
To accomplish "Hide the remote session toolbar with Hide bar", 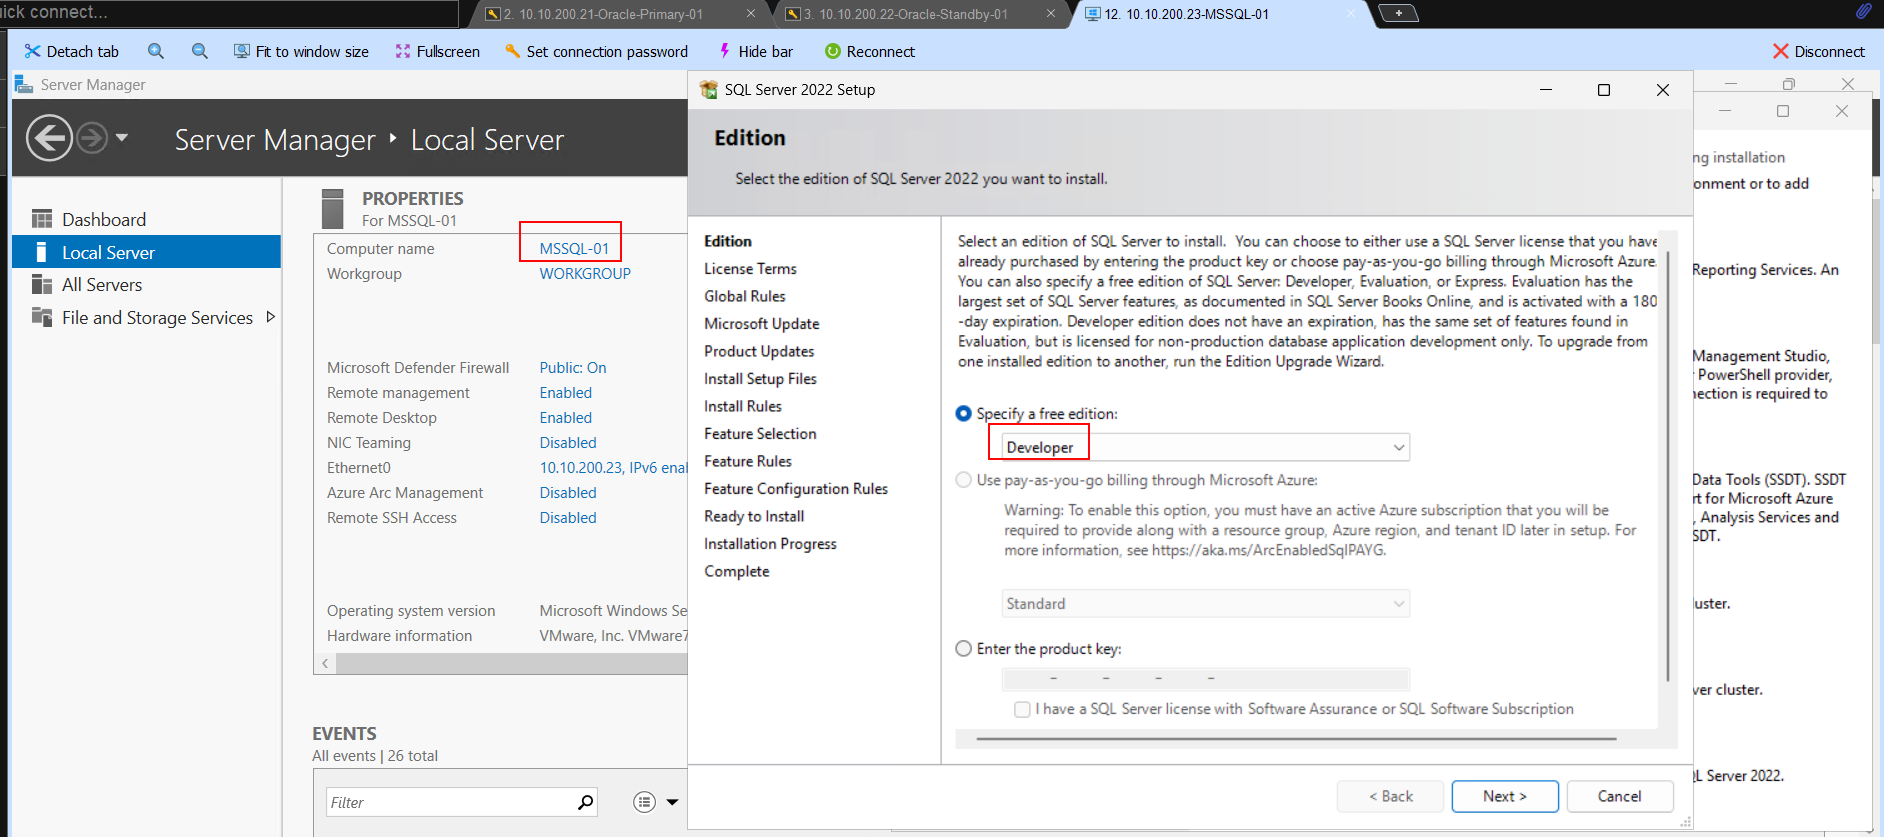I will point(755,51).
